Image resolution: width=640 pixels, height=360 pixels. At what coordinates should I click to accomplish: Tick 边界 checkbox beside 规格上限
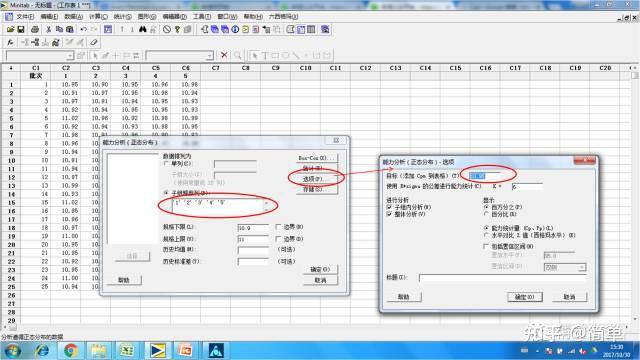(x=278, y=239)
